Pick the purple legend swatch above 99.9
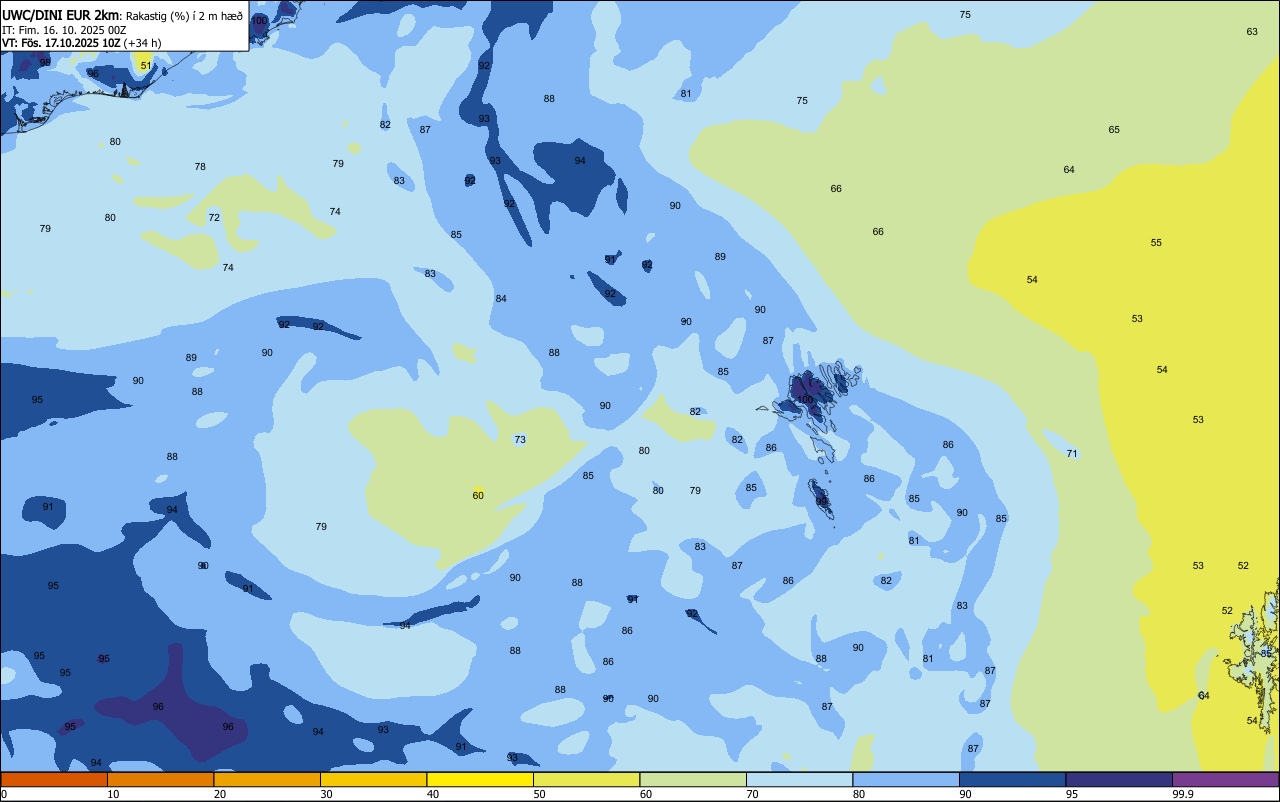 point(1226,780)
